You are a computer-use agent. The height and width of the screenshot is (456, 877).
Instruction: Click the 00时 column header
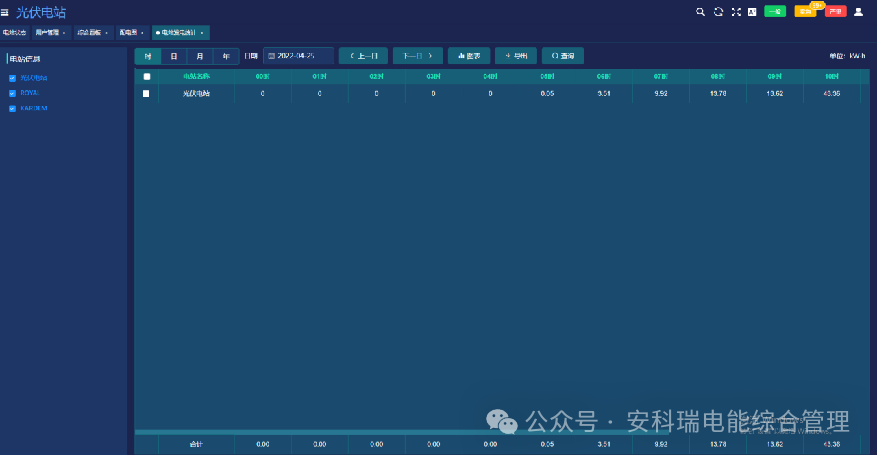(x=262, y=76)
